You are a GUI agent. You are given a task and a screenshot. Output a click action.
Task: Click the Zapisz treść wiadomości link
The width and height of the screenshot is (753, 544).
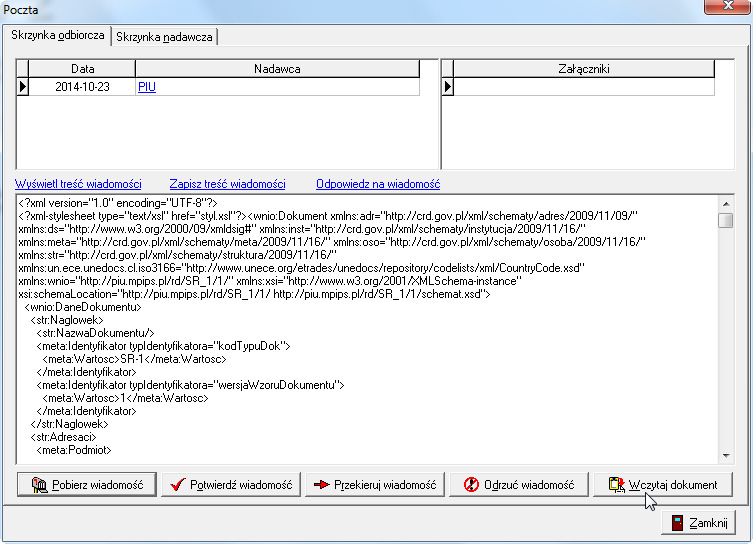pos(228,184)
